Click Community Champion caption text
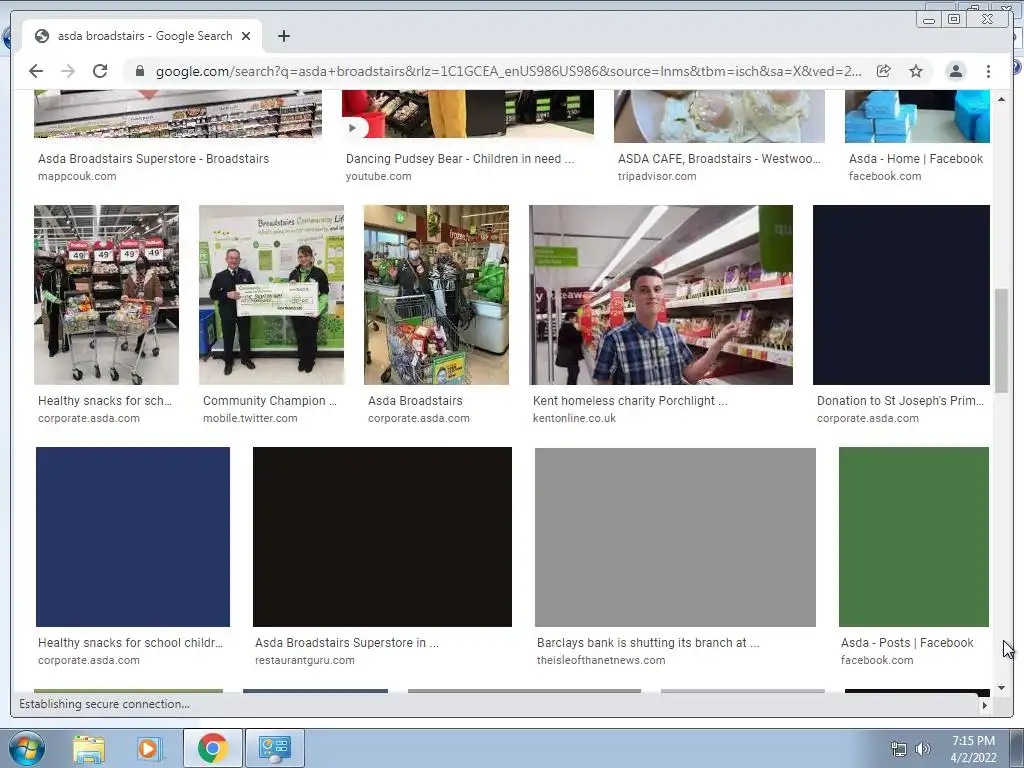The height and width of the screenshot is (768, 1024). (270, 401)
